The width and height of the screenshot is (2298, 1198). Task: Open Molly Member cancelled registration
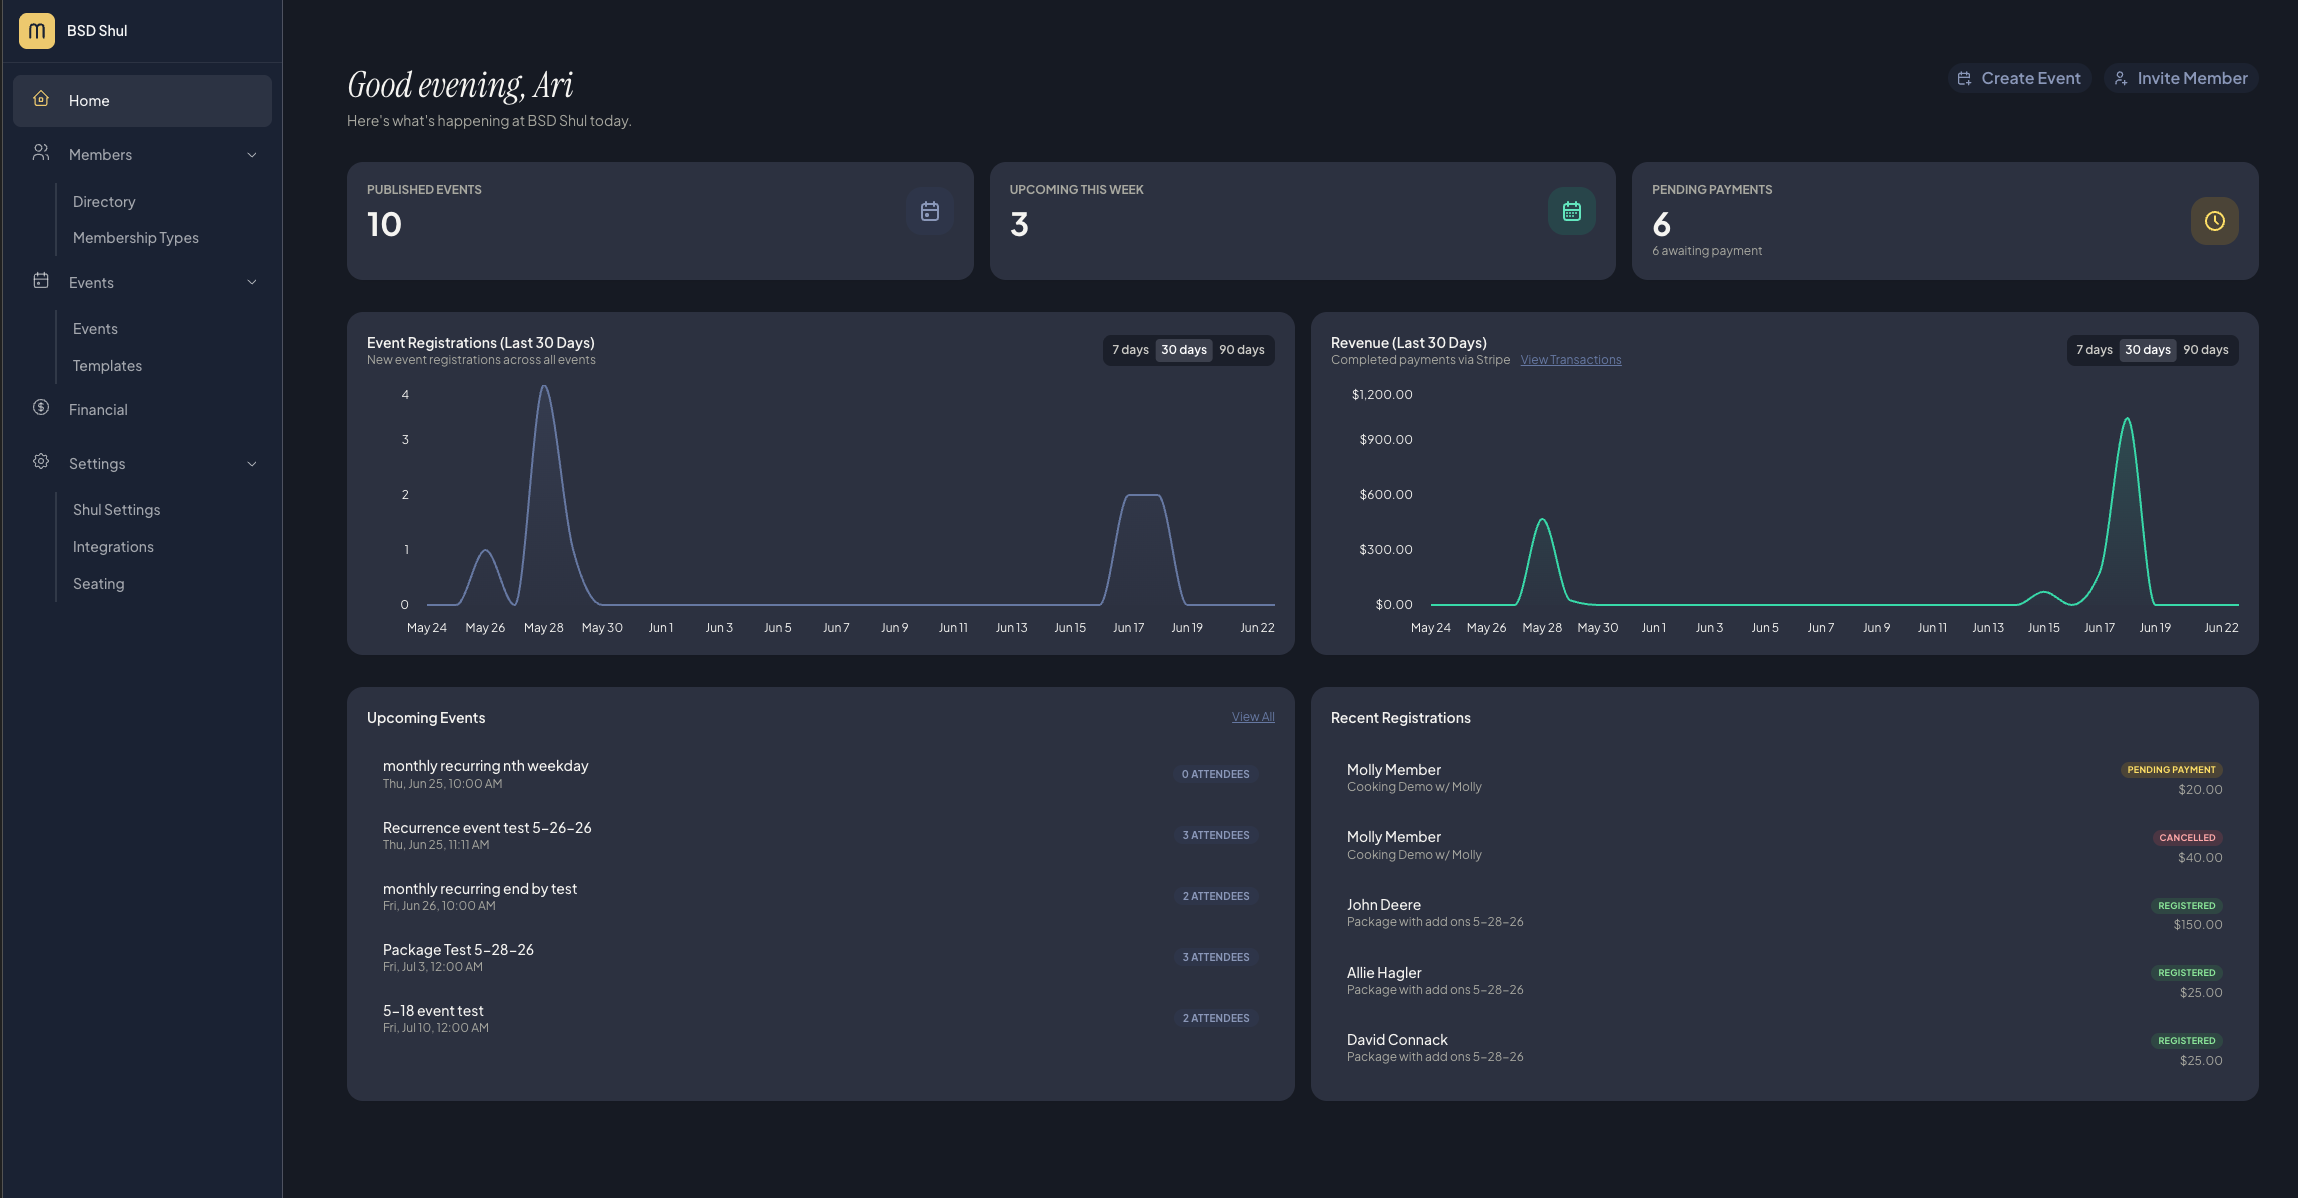click(1784, 846)
